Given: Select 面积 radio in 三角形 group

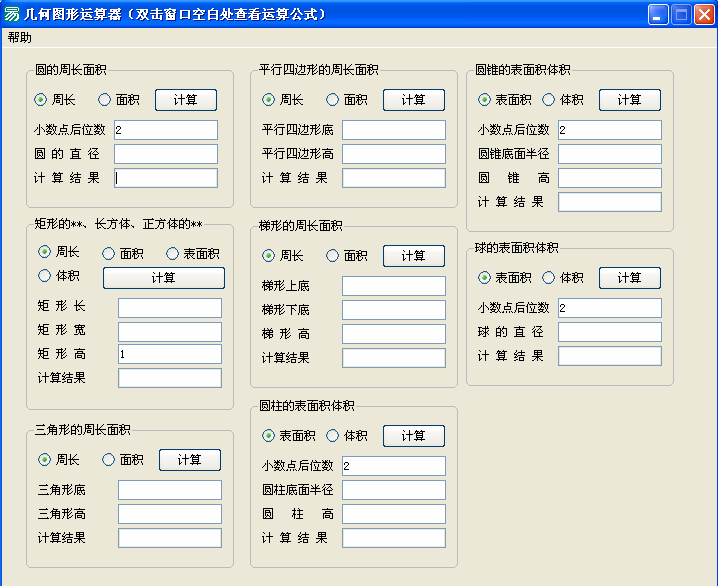Looking at the screenshot, I should point(109,460).
